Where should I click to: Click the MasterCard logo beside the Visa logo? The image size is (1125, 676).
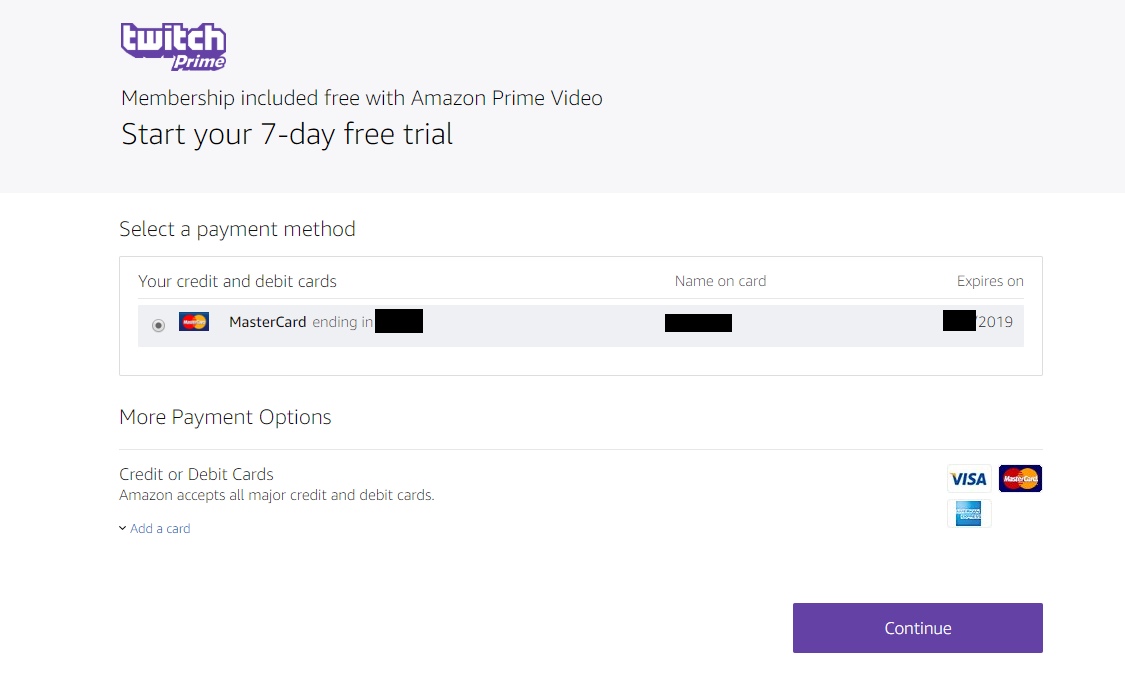click(x=1020, y=479)
